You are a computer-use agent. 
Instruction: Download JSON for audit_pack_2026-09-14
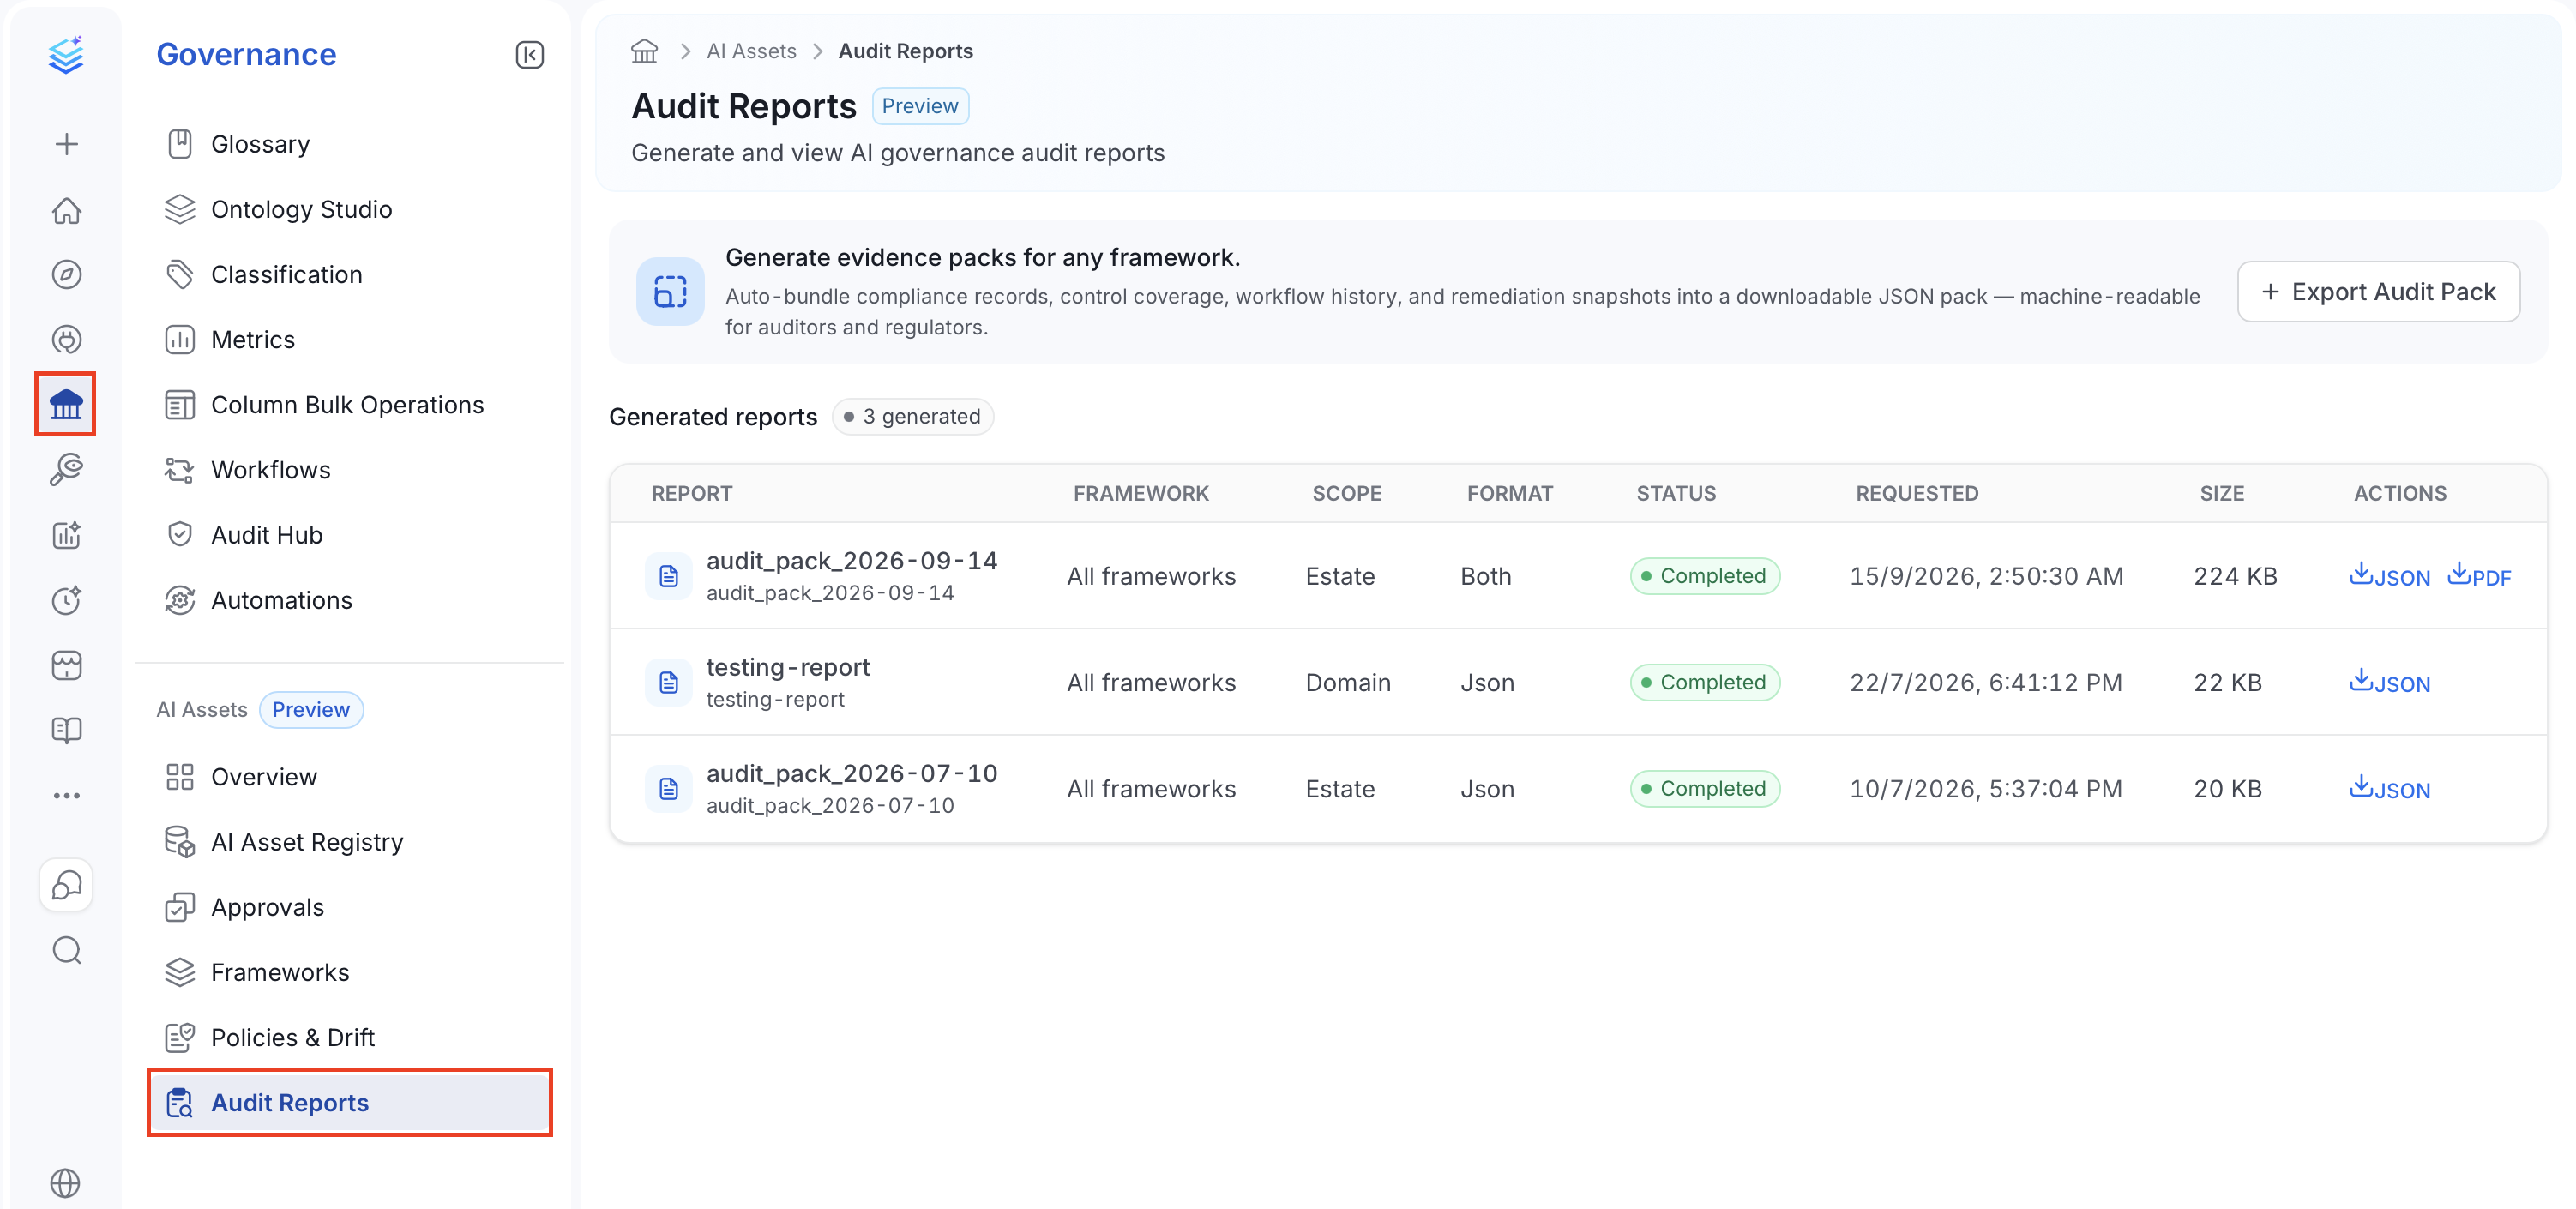click(x=2389, y=576)
